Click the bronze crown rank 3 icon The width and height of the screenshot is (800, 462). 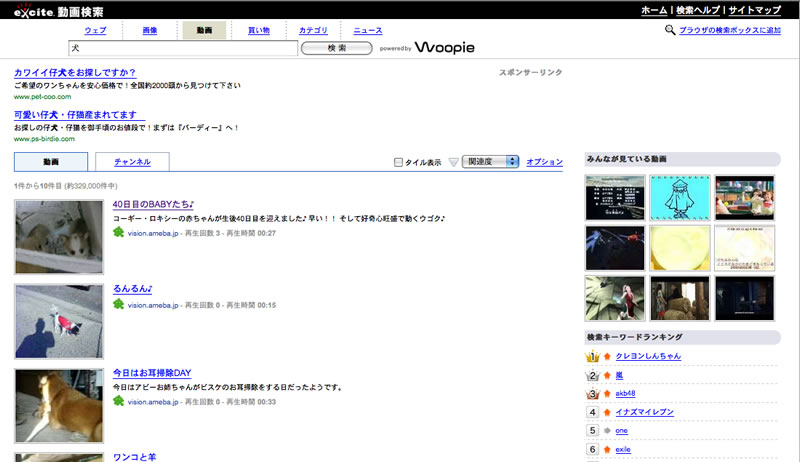[592, 393]
